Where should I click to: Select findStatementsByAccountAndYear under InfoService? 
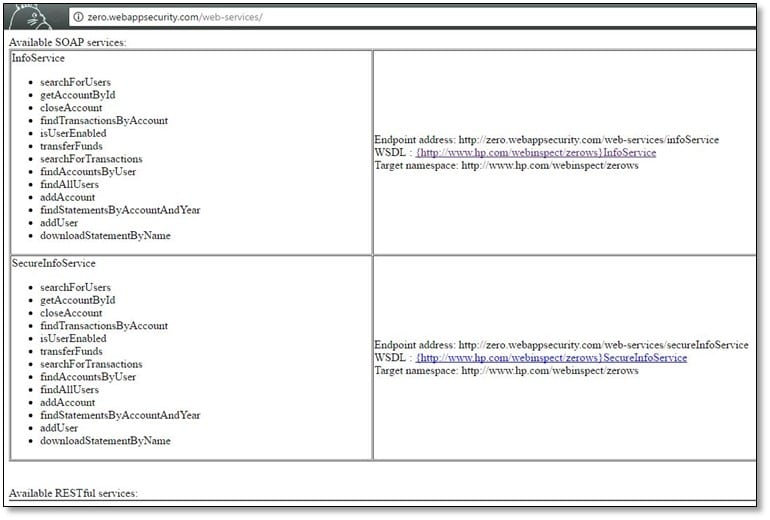pos(120,210)
